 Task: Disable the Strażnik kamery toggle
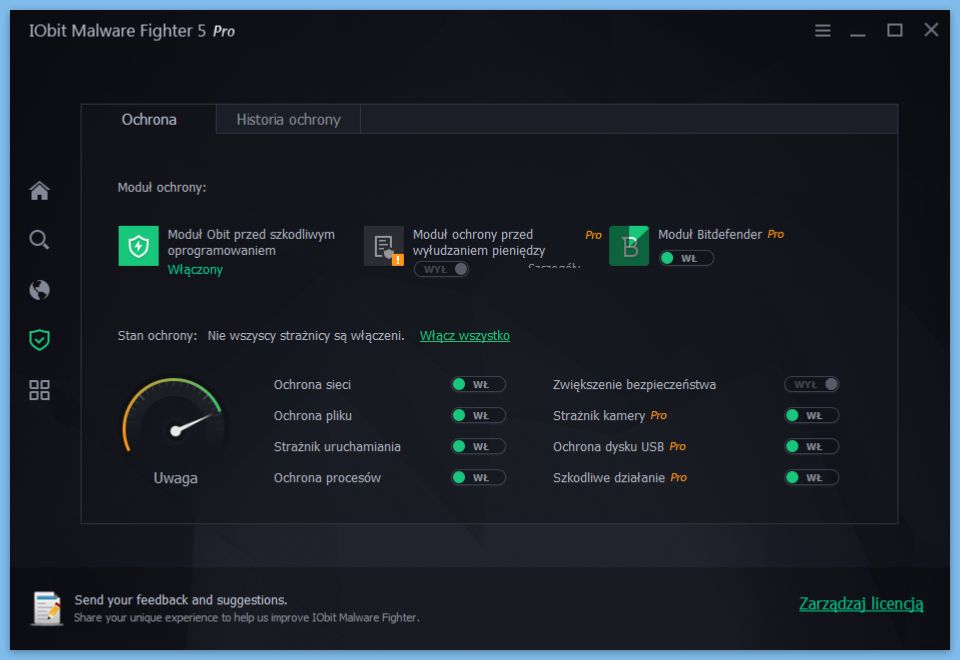click(812, 416)
